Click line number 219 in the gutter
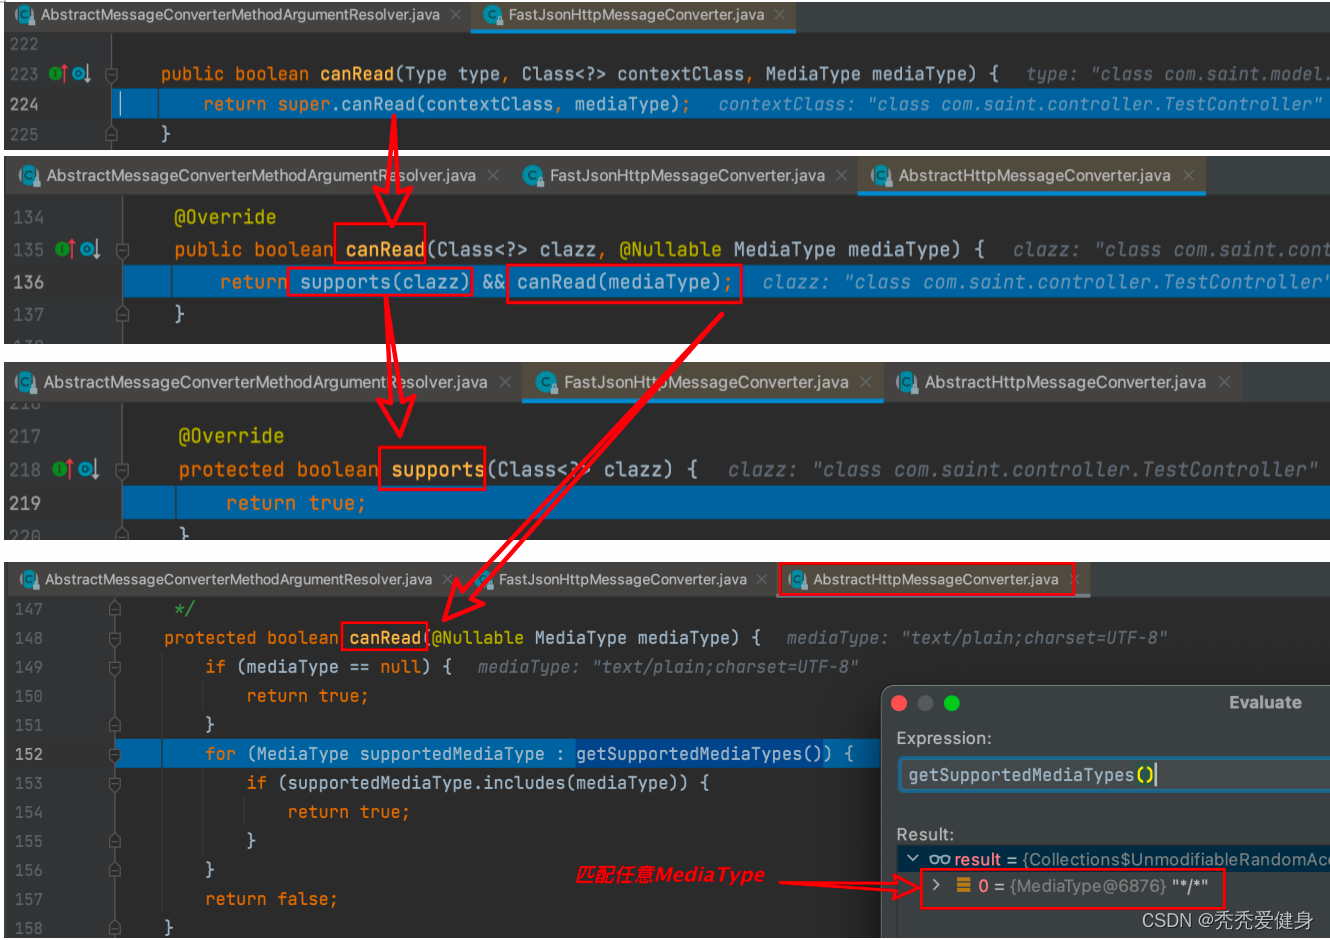 pyautogui.click(x=25, y=503)
